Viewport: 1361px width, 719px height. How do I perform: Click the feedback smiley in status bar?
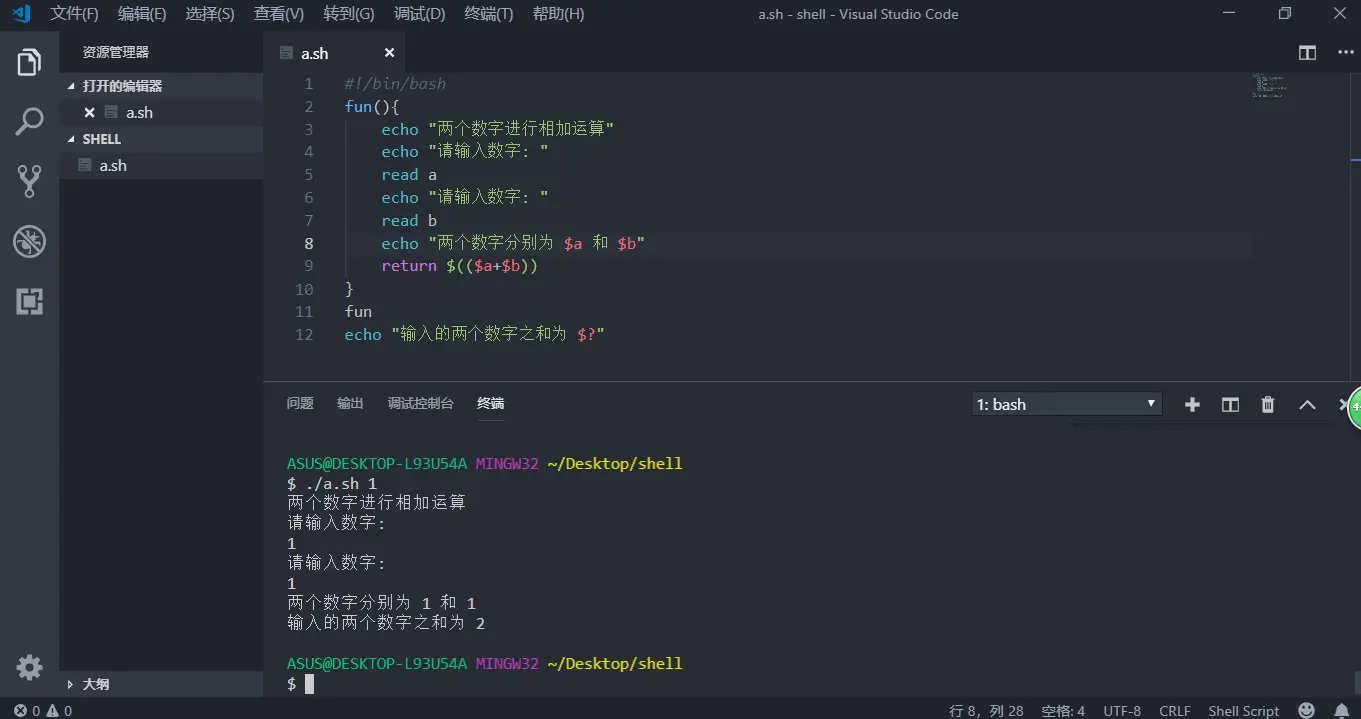pos(1307,710)
